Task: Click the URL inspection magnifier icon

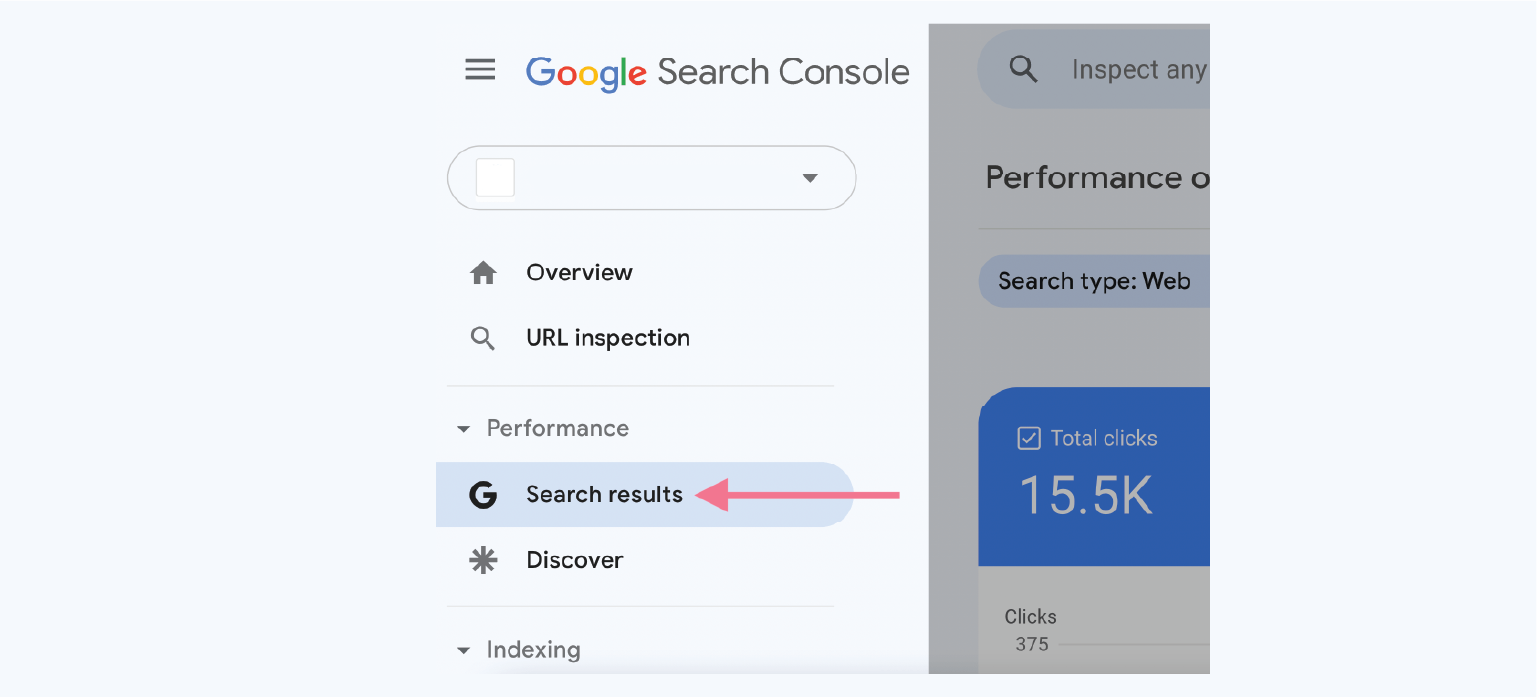Action: point(483,339)
